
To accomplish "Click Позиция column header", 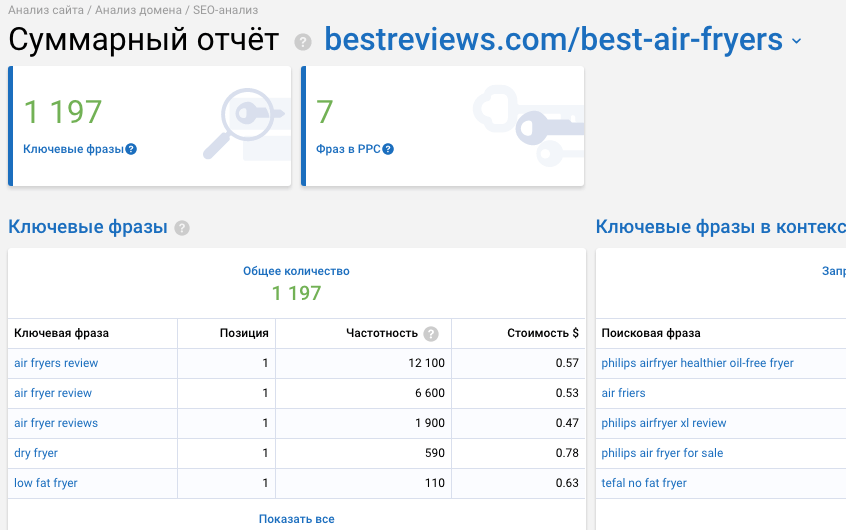I will click(x=244, y=333).
